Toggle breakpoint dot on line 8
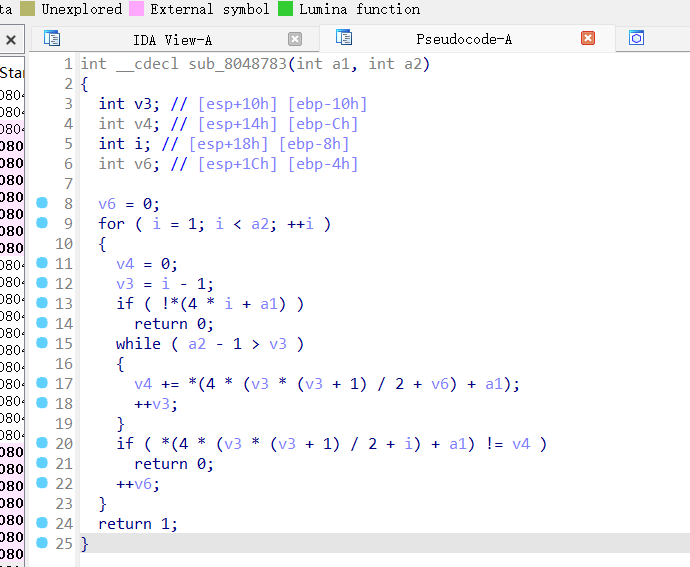690x567 pixels. coord(42,202)
